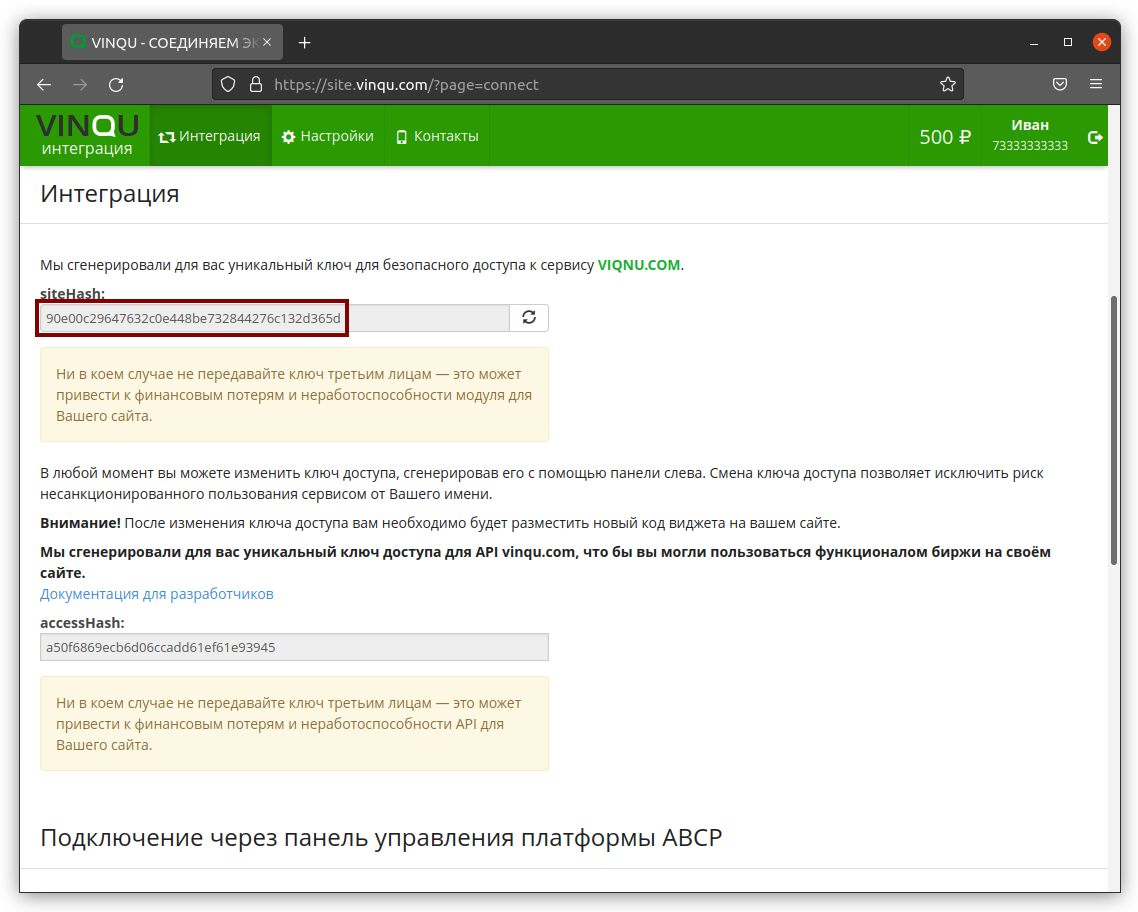1138x912 pixels.
Task: Click the padlock site security icon
Action: (x=255, y=85)
